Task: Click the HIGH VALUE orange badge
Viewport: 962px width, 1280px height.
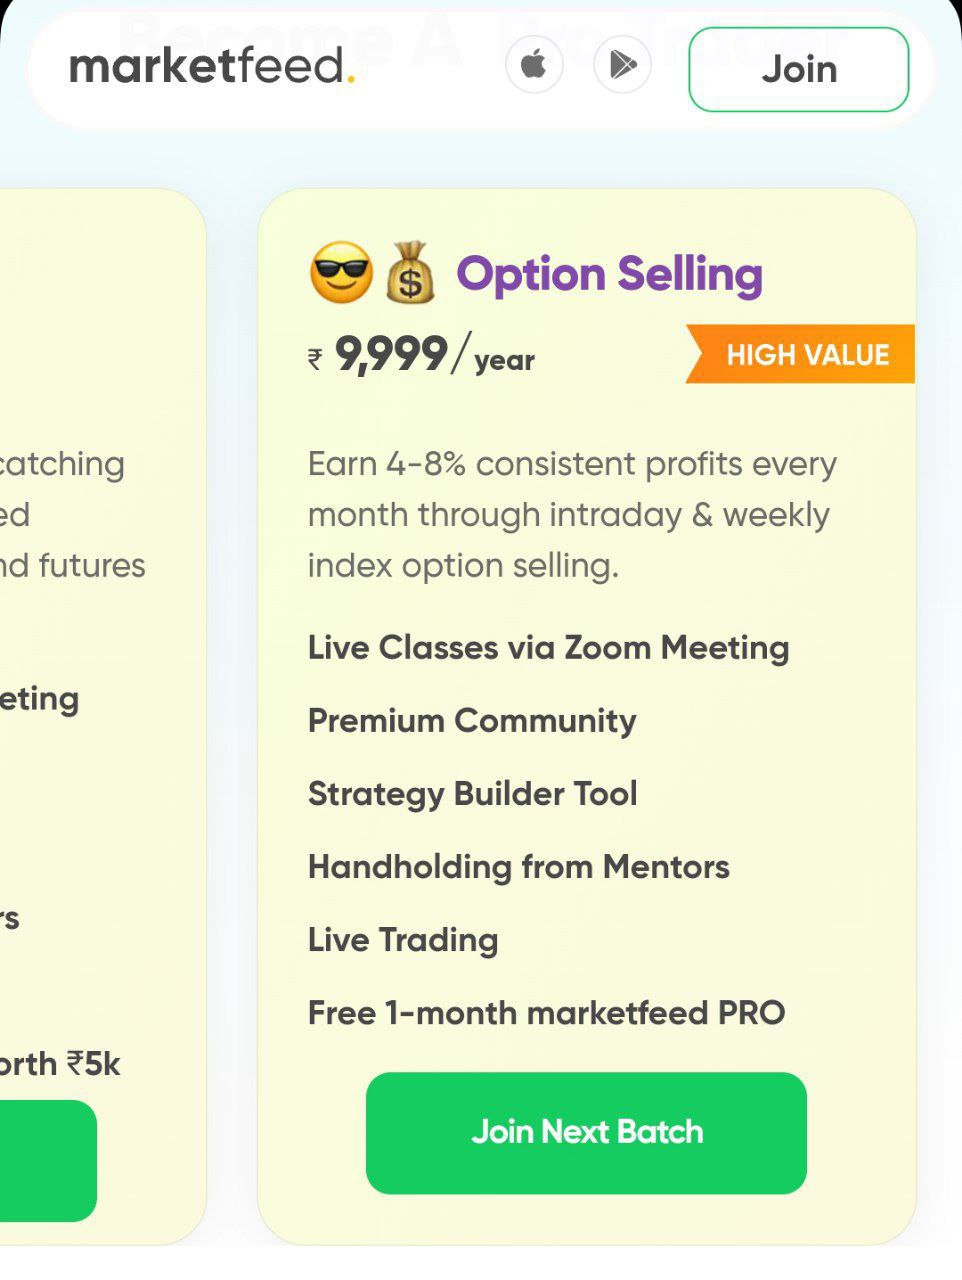Action: [x=802, y=355]
